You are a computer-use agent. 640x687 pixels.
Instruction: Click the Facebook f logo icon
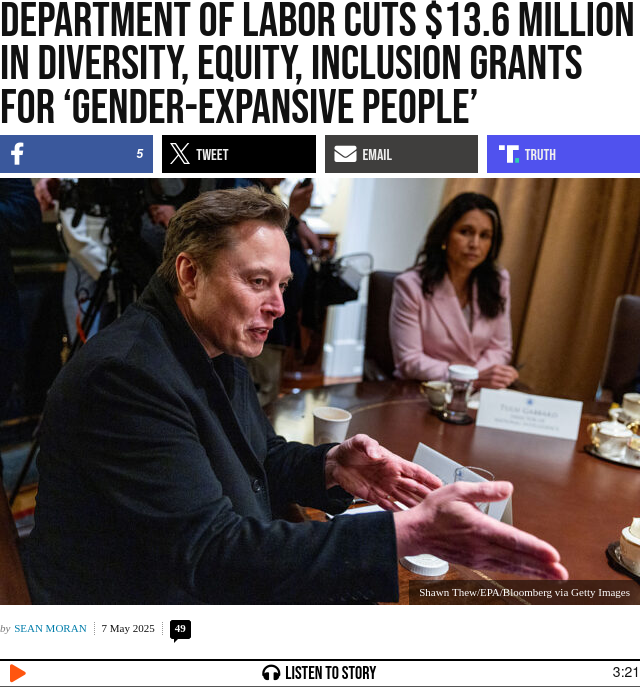(x=17, y=154)
